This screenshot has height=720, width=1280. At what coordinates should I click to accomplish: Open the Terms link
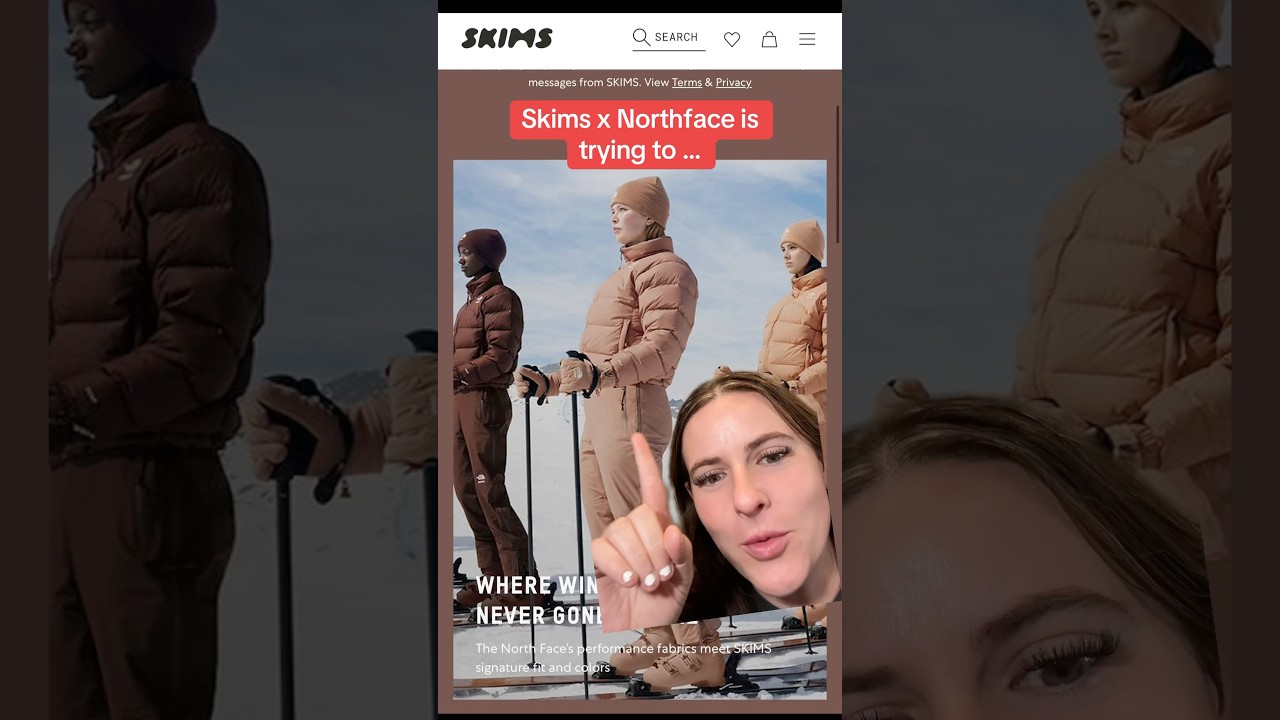[687, 83]
